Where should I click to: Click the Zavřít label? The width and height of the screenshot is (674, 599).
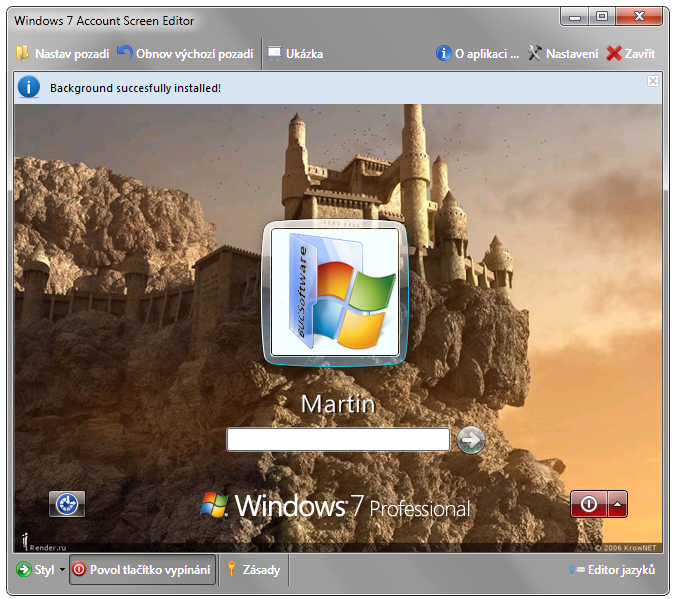pos(640,54)
